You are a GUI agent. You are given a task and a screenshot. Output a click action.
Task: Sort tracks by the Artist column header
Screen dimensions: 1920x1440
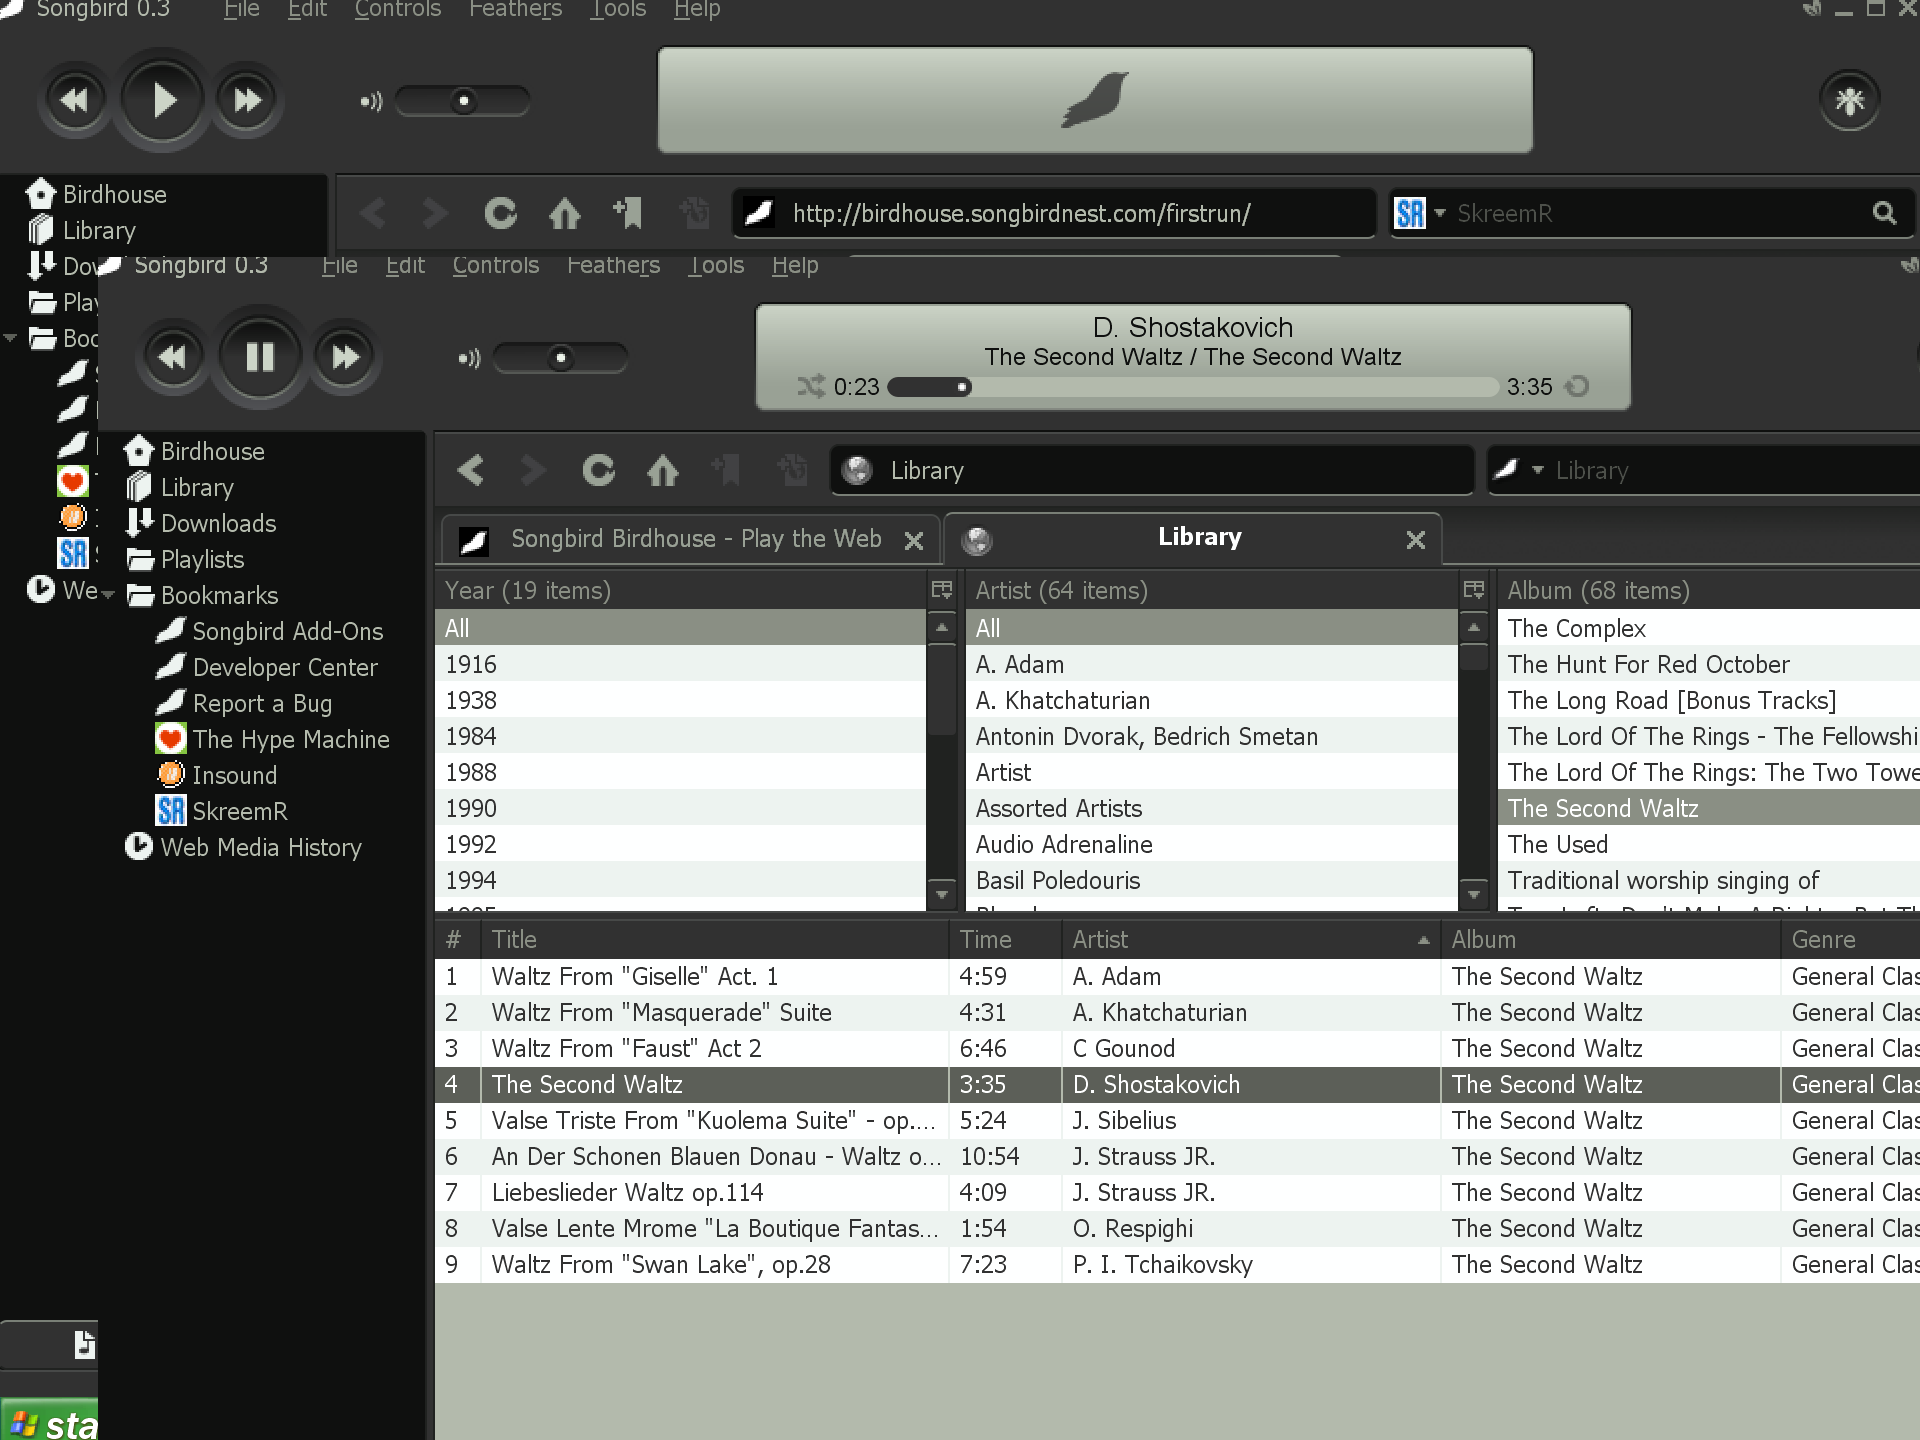(x=1250, y=940)
